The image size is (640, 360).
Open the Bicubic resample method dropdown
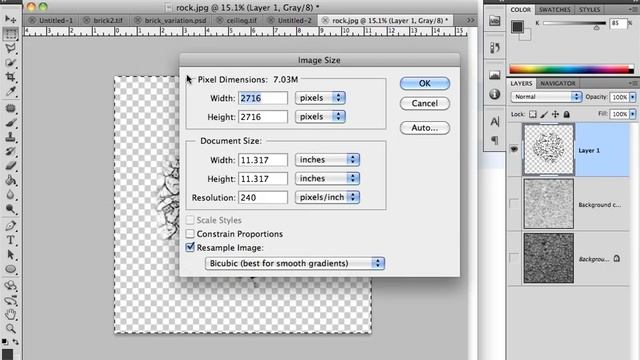(x=295, y=263)
